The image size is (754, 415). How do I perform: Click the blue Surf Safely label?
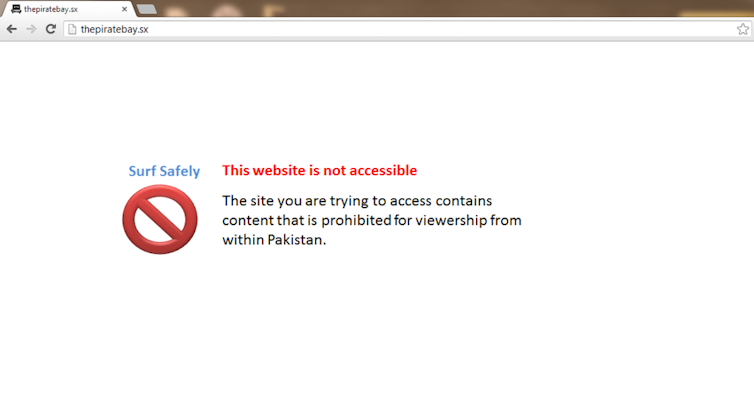164,171
